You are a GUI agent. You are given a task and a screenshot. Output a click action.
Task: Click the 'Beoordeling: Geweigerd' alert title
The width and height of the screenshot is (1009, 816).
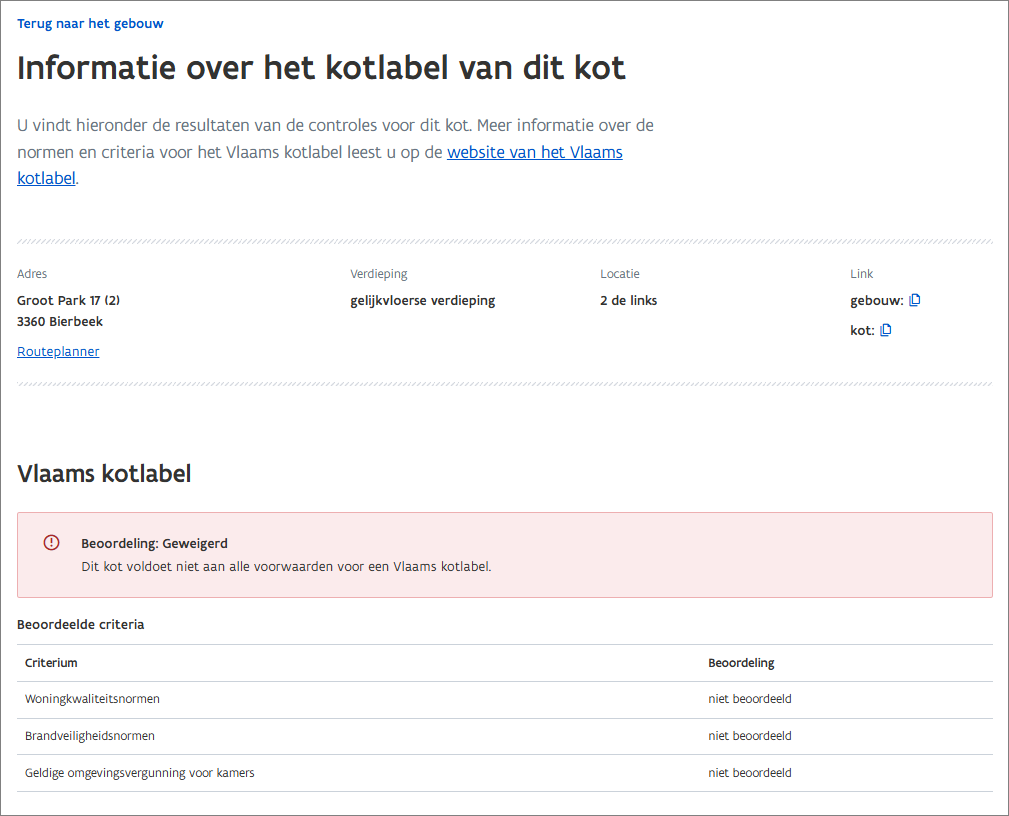click(154, 544)
